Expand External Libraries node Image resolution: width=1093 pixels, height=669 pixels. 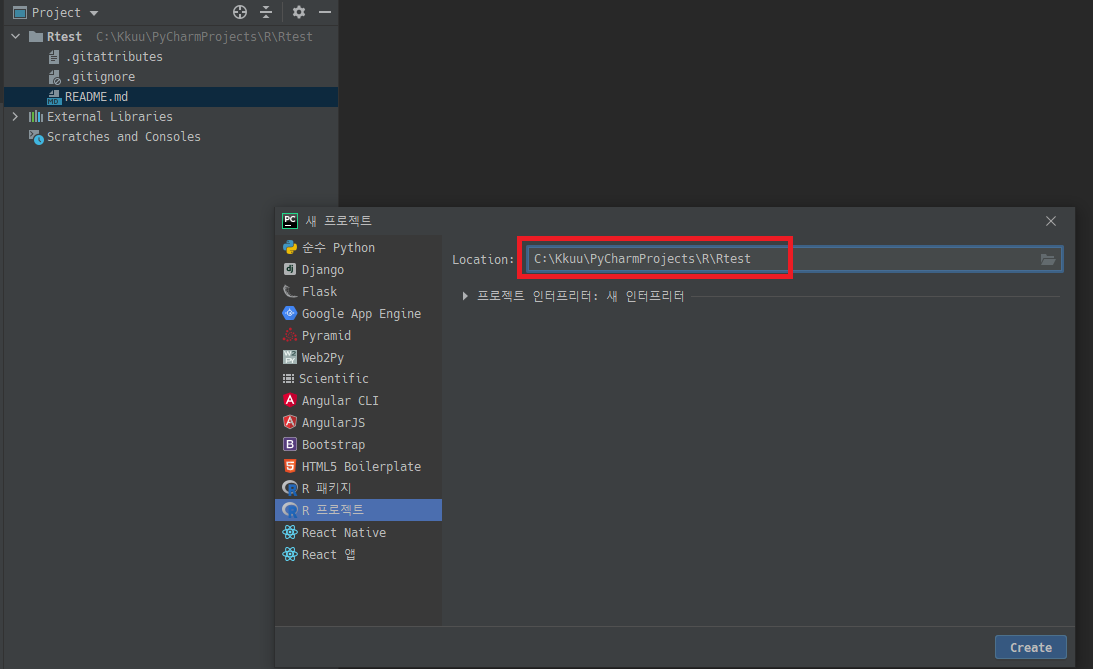coord(15,116)
